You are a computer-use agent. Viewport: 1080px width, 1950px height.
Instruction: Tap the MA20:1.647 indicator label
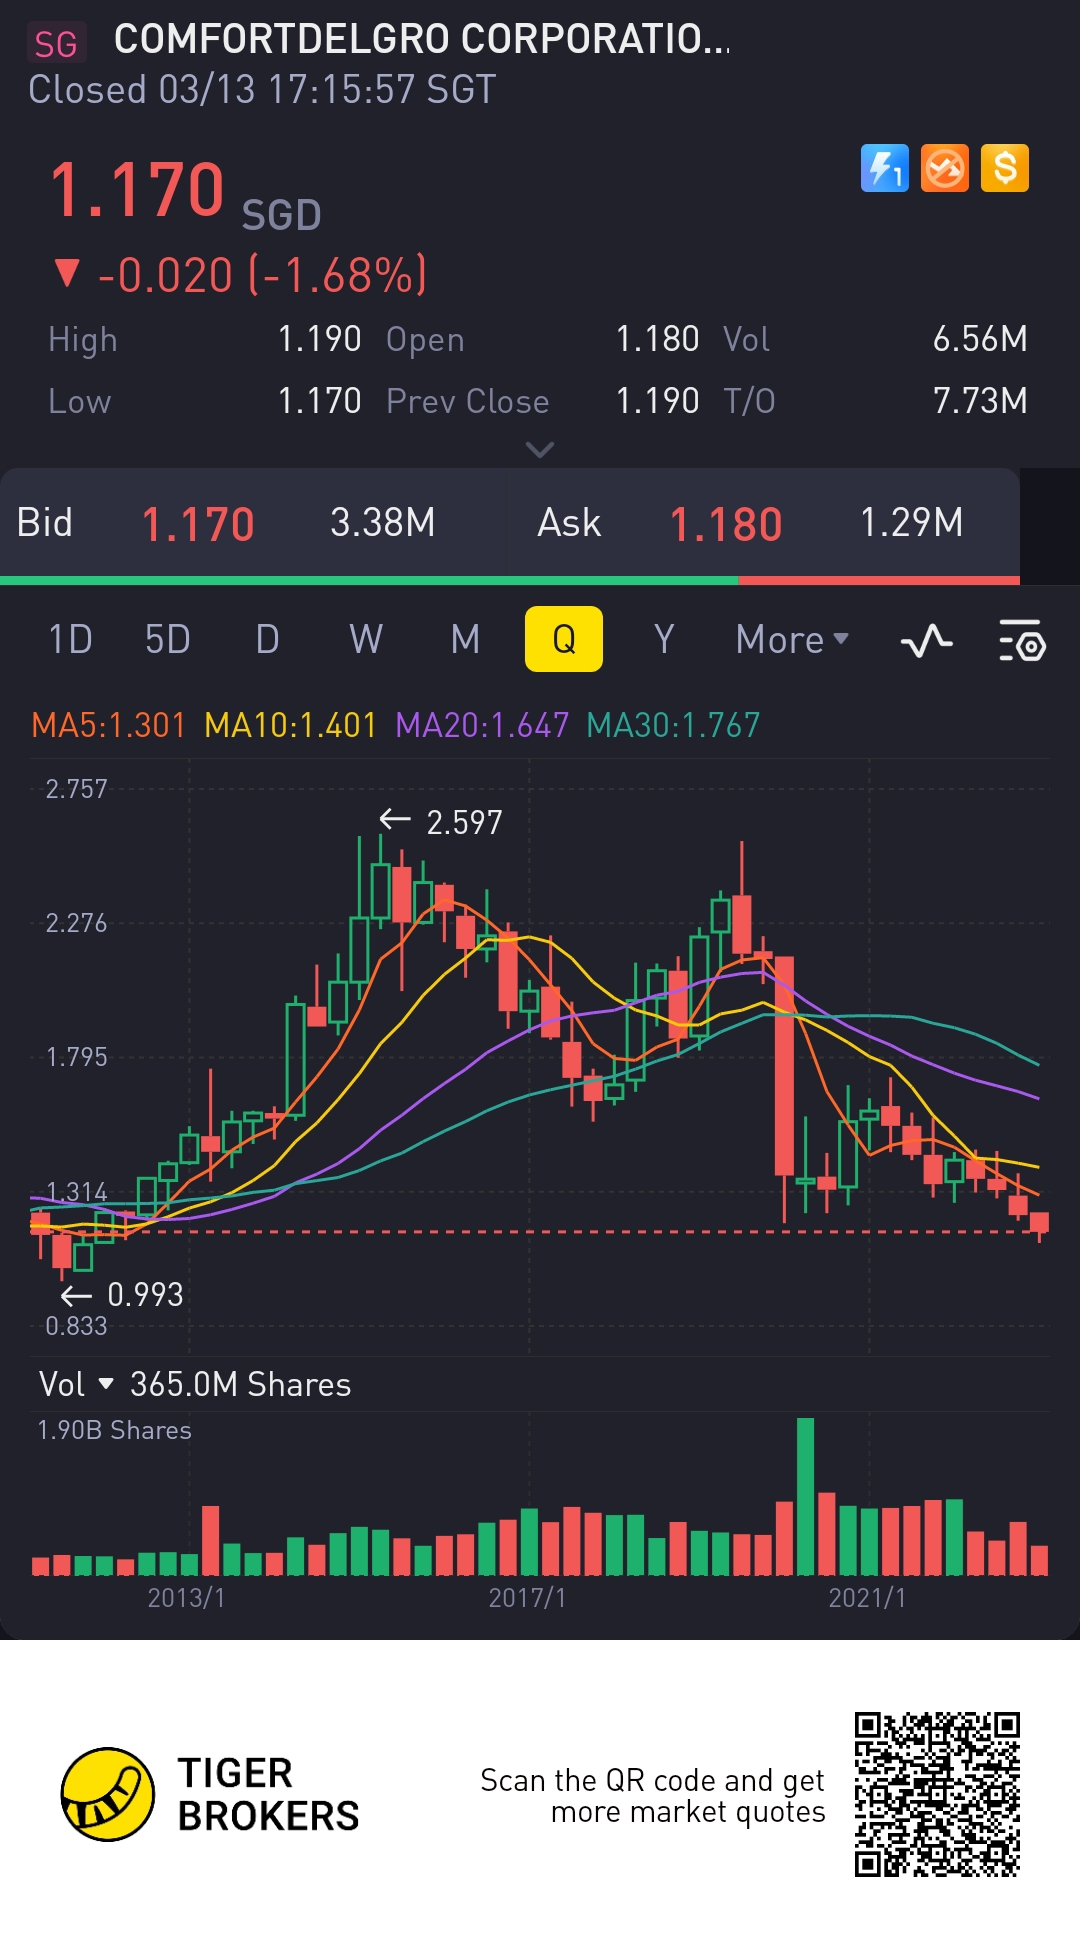482,725
